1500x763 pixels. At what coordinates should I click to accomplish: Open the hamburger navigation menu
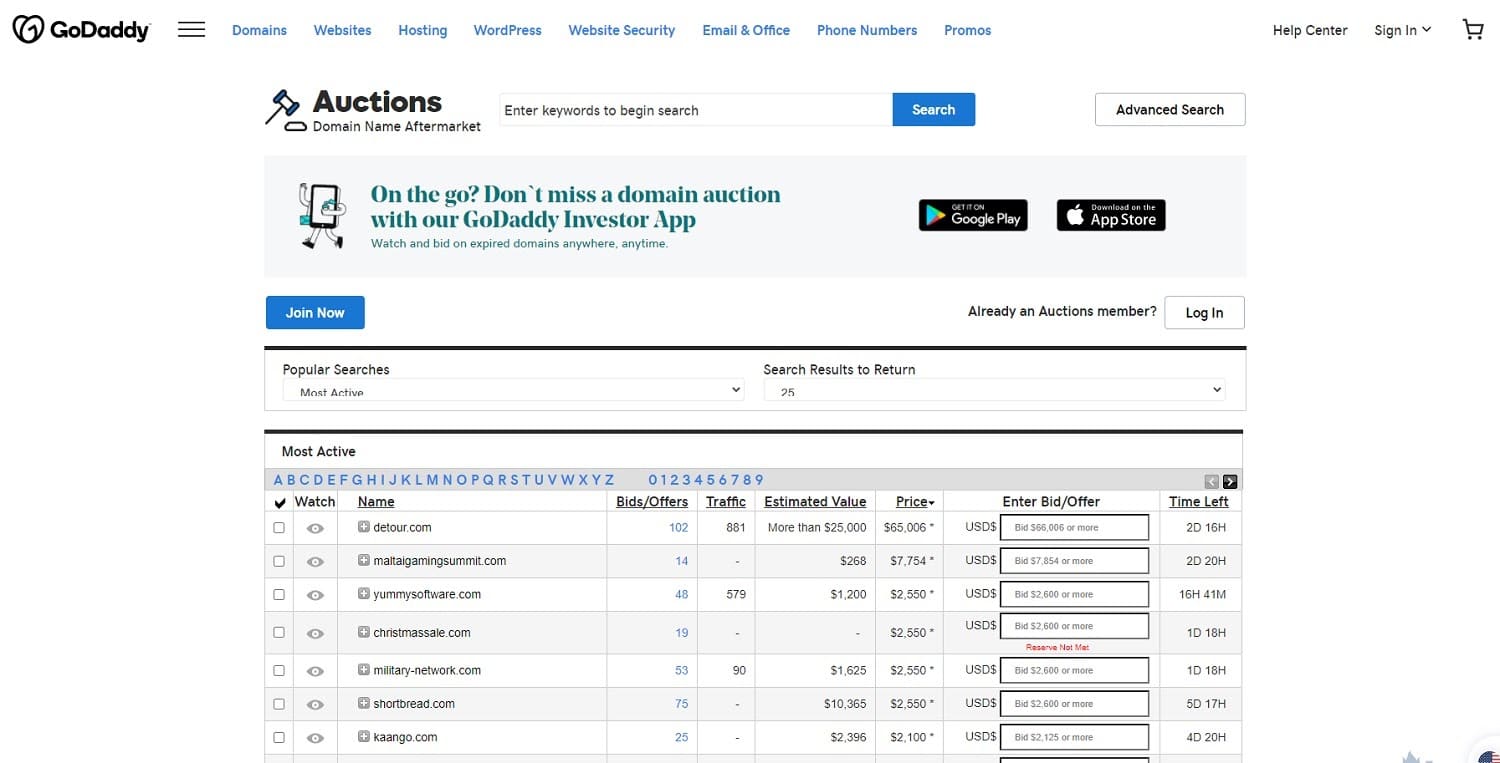pos(190,29)
